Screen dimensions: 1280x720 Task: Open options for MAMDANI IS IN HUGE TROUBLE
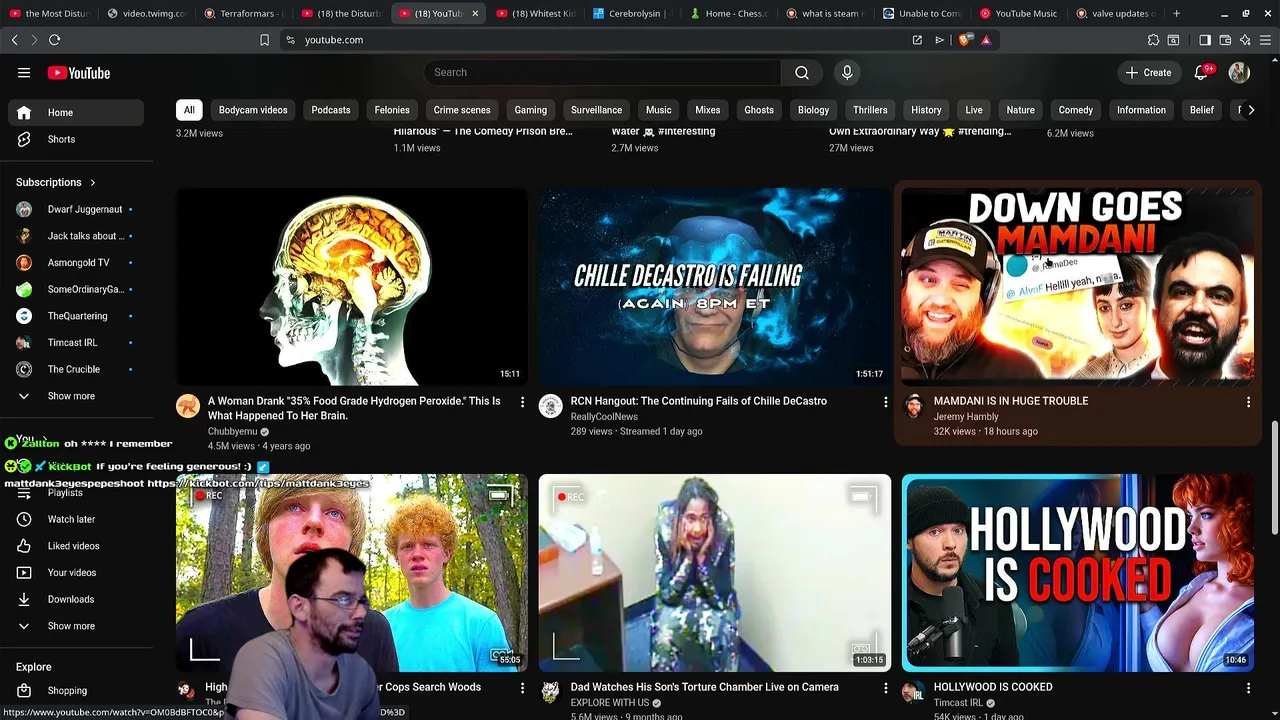[x=1248, y=402]
